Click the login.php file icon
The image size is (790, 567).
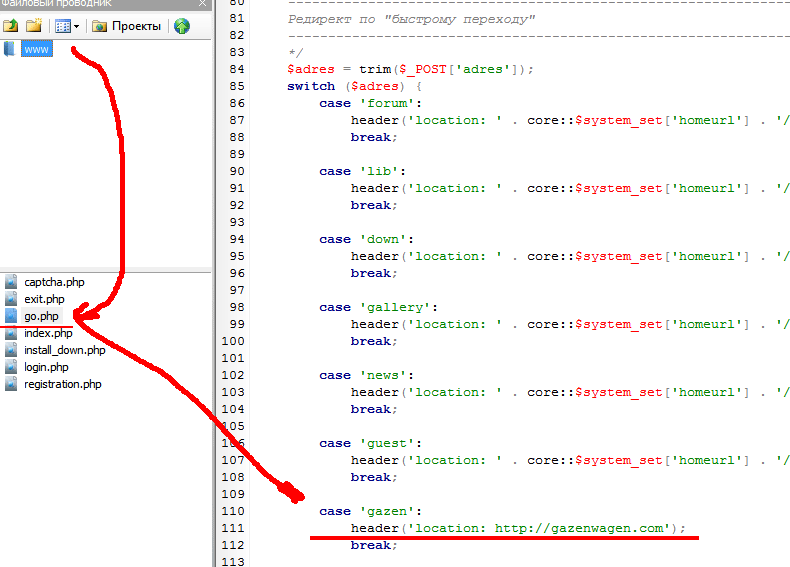coord(11,367)
